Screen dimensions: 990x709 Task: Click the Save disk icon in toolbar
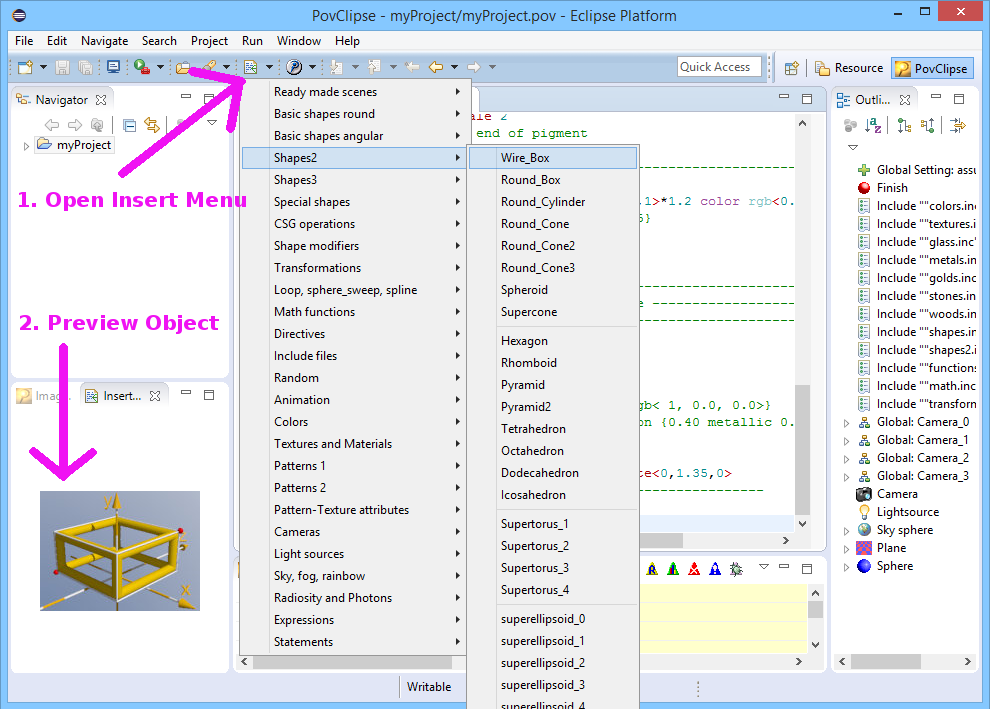click(63, 67)
